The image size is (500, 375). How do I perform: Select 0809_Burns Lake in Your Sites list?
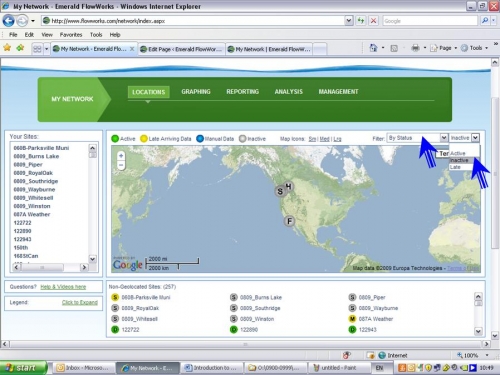click(36, 156)
